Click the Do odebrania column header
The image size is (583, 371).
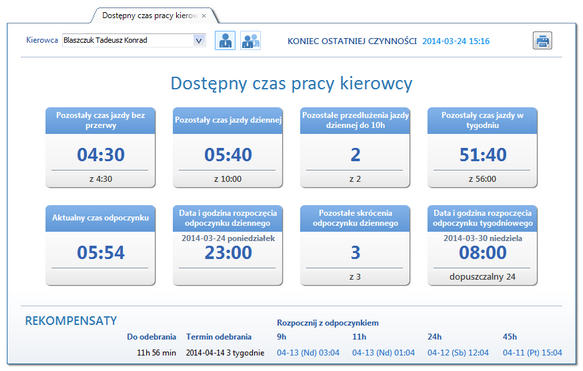(x=151, y=336)
